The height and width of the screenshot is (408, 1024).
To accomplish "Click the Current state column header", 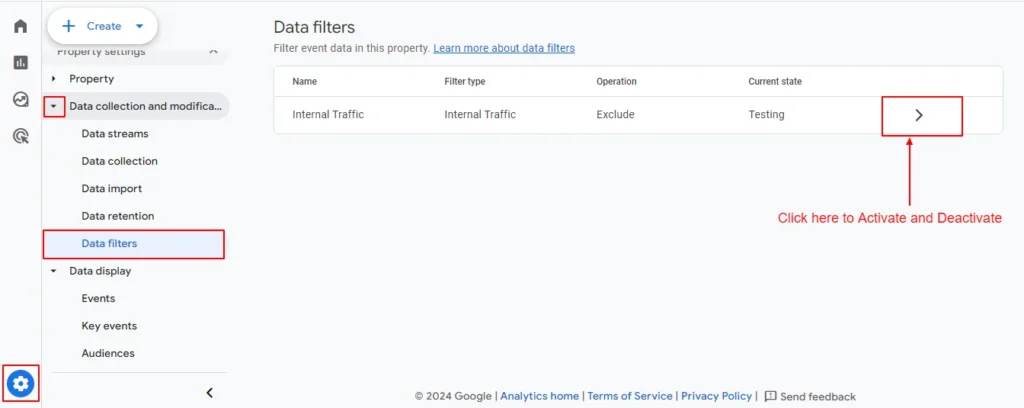I will click(x=775, y=82).
